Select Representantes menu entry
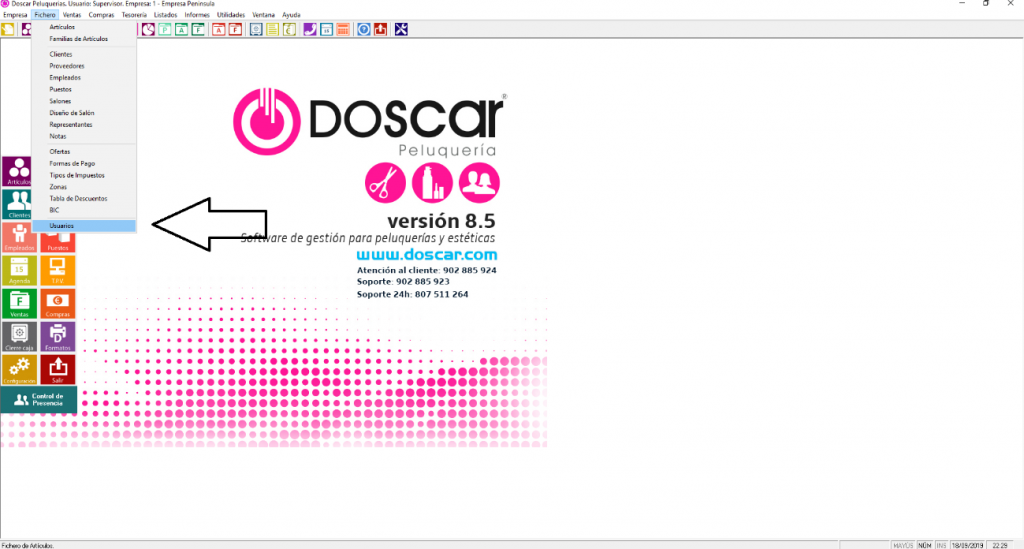This screenshot has height=549, width=1024. tap(84, 125)
